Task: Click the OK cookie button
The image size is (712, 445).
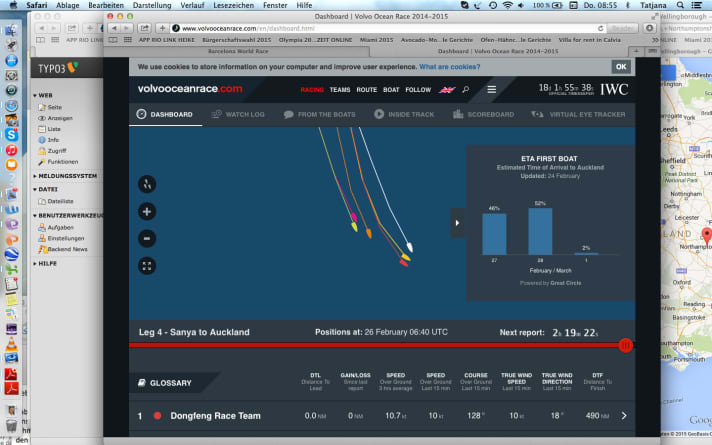Action: click(x=621, y=67)
